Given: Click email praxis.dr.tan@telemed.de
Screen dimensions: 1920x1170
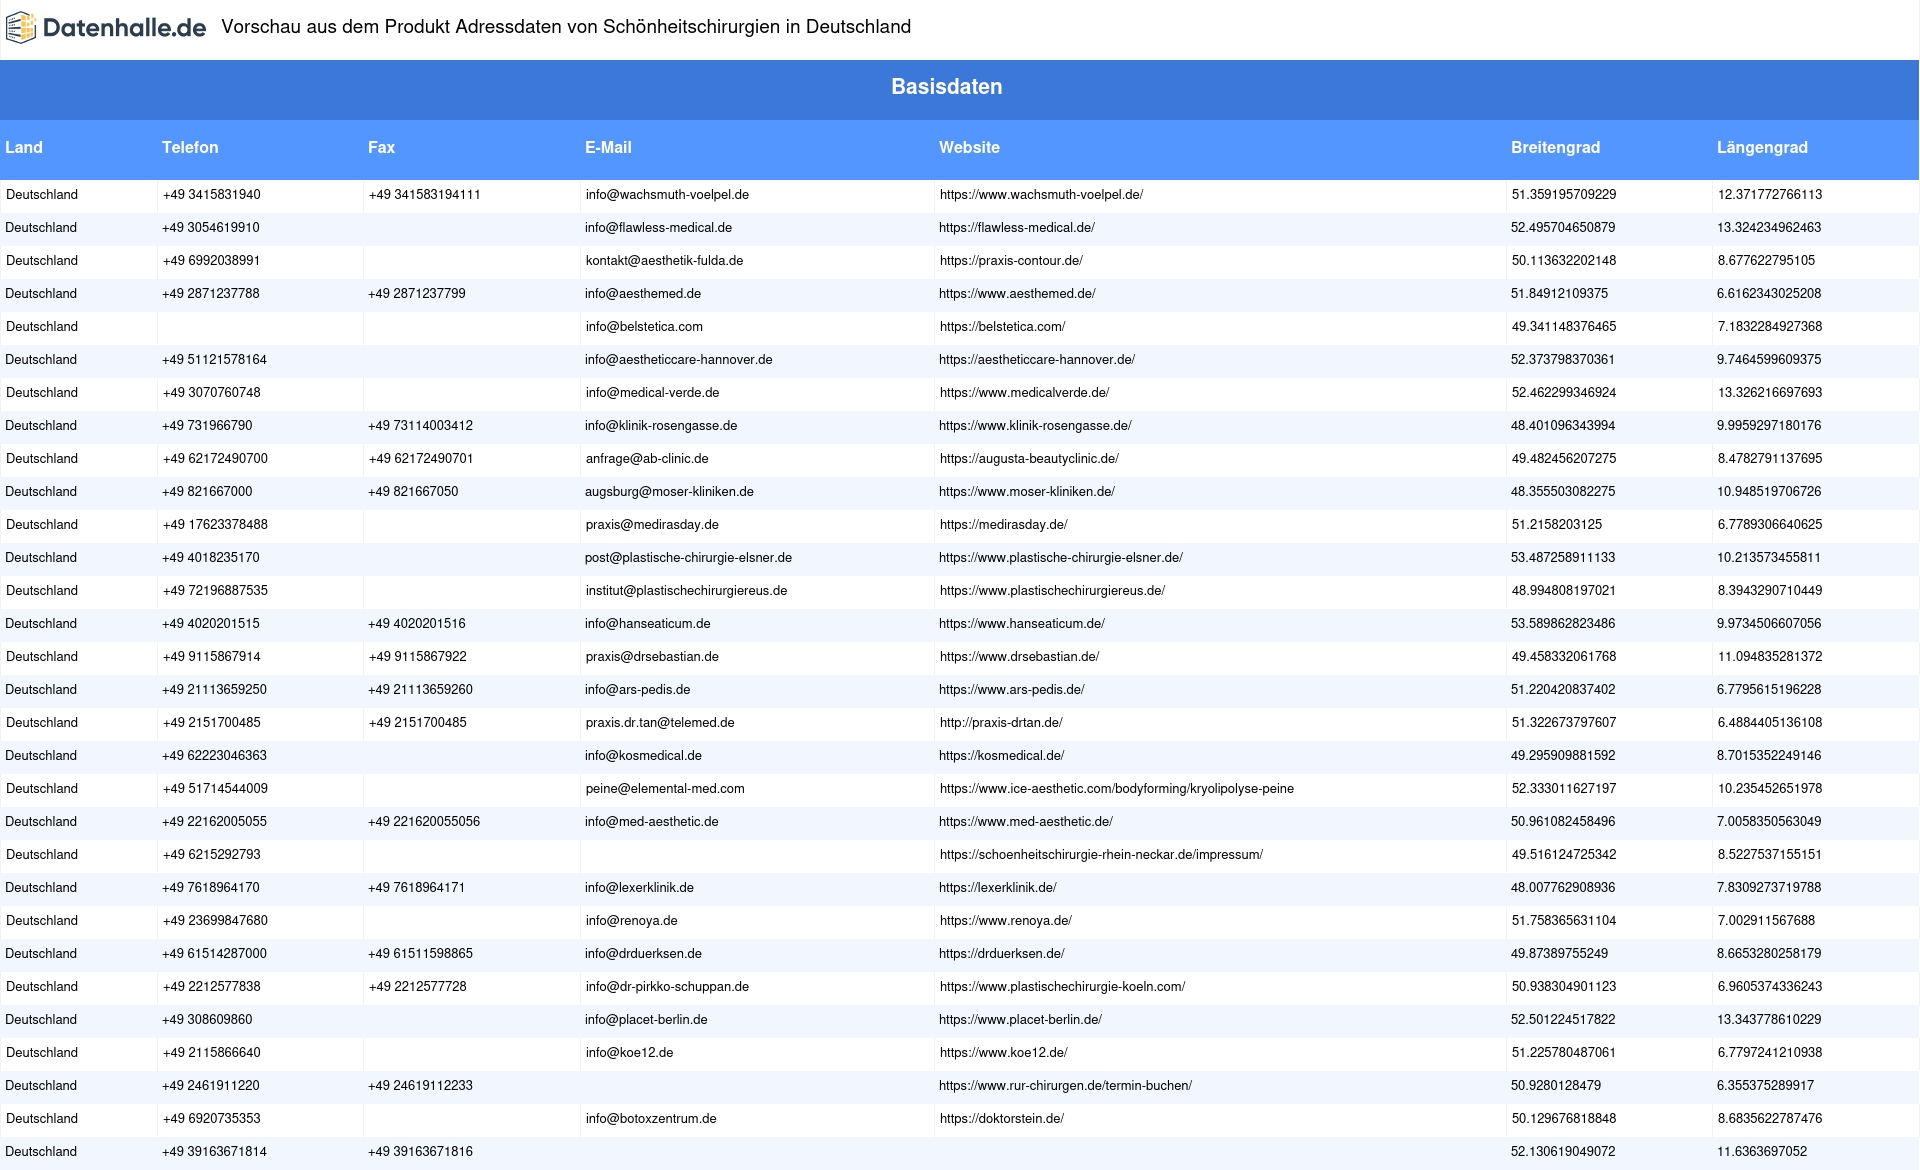Looking at the screenshot, I should (x=660, y=723).
